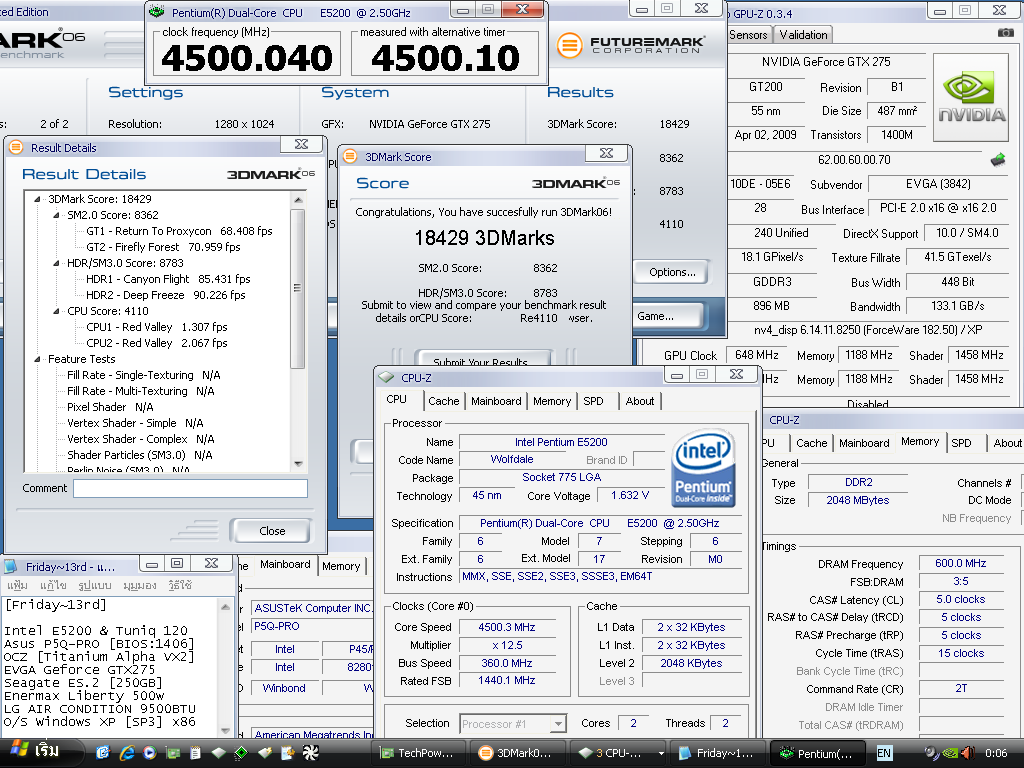Click the Intel Pentium badge in CPU-Z
The height and width of the screenshot is (768, 1024).
click(704, 468)
